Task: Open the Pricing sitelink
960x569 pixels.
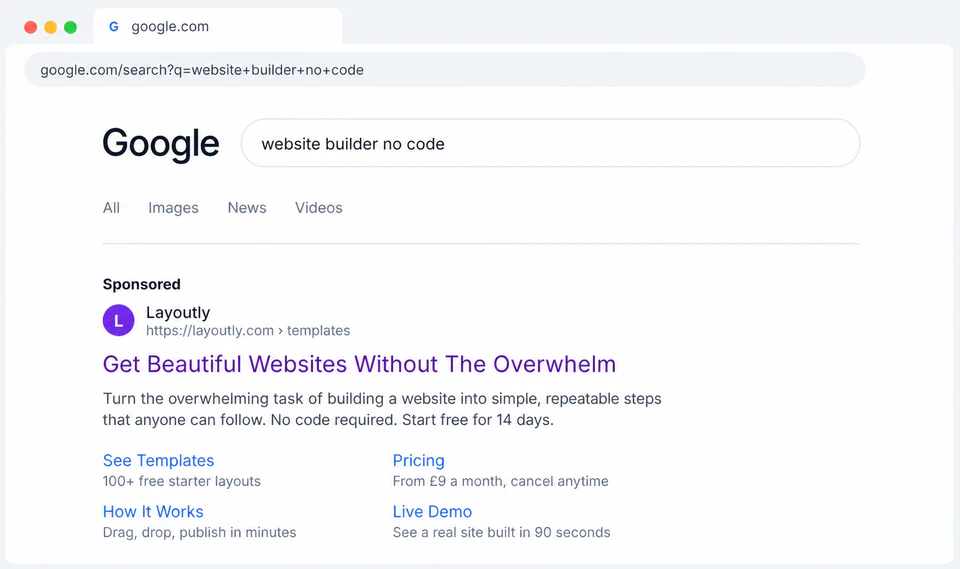Action: click(419, 461)
